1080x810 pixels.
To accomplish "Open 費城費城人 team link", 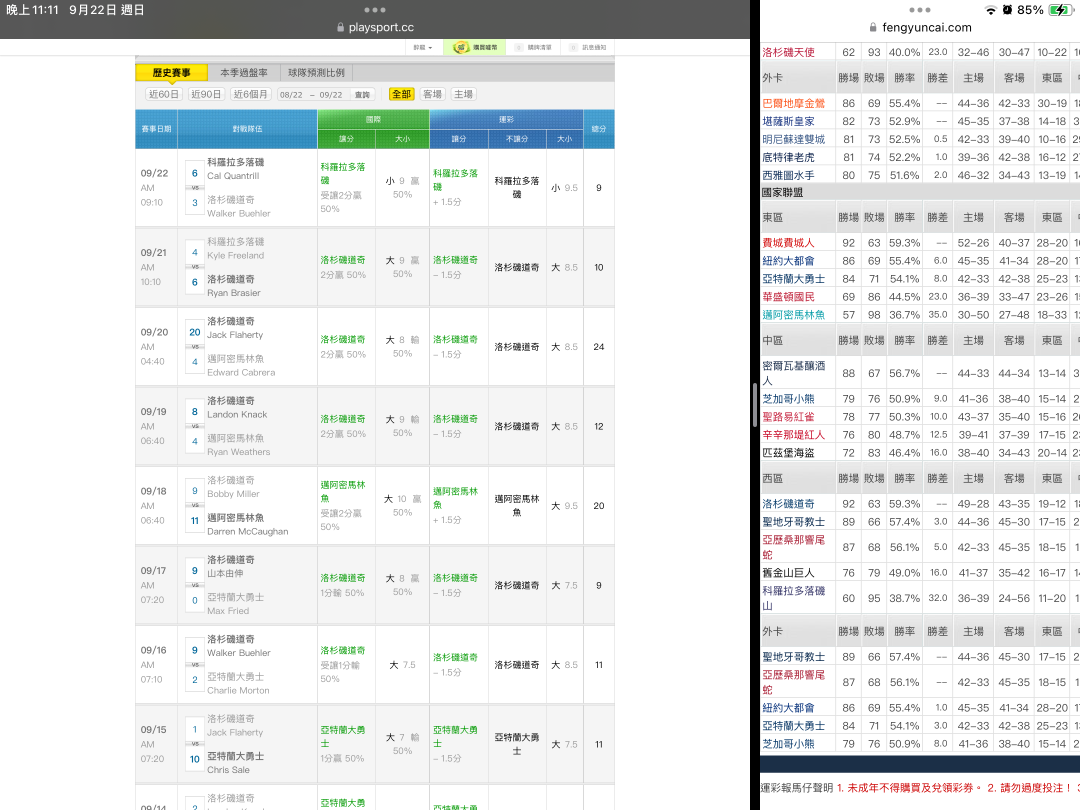I will point(788,242).
